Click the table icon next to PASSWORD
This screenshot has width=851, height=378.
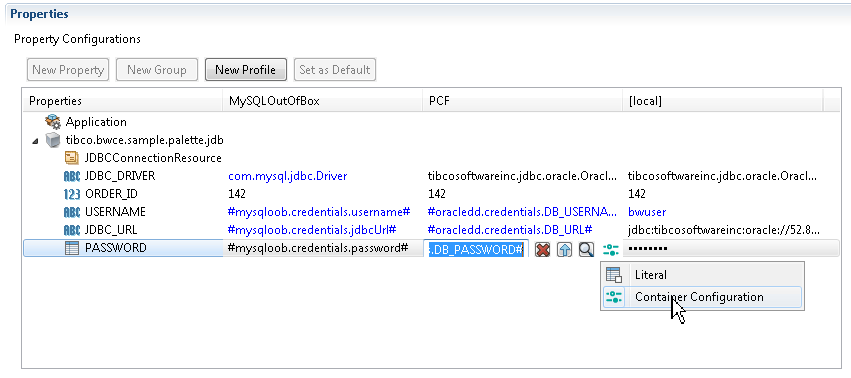72,248
